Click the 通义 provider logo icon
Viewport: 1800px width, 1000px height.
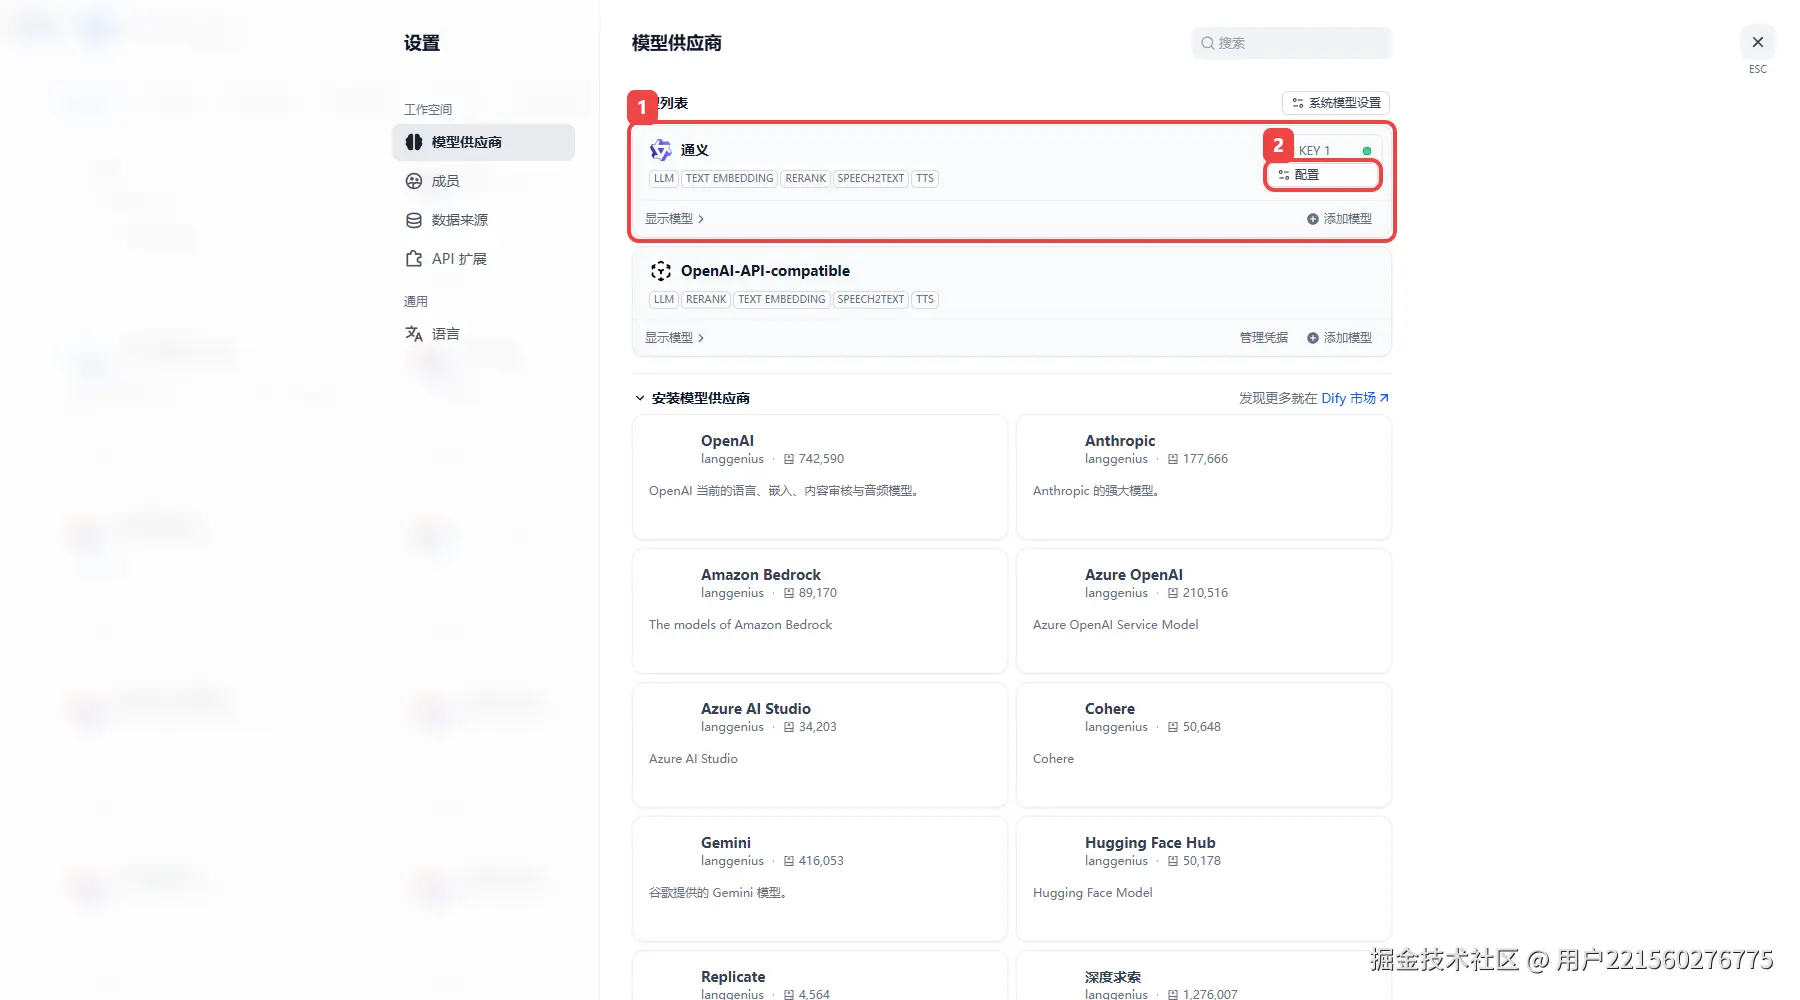[661, 150]
